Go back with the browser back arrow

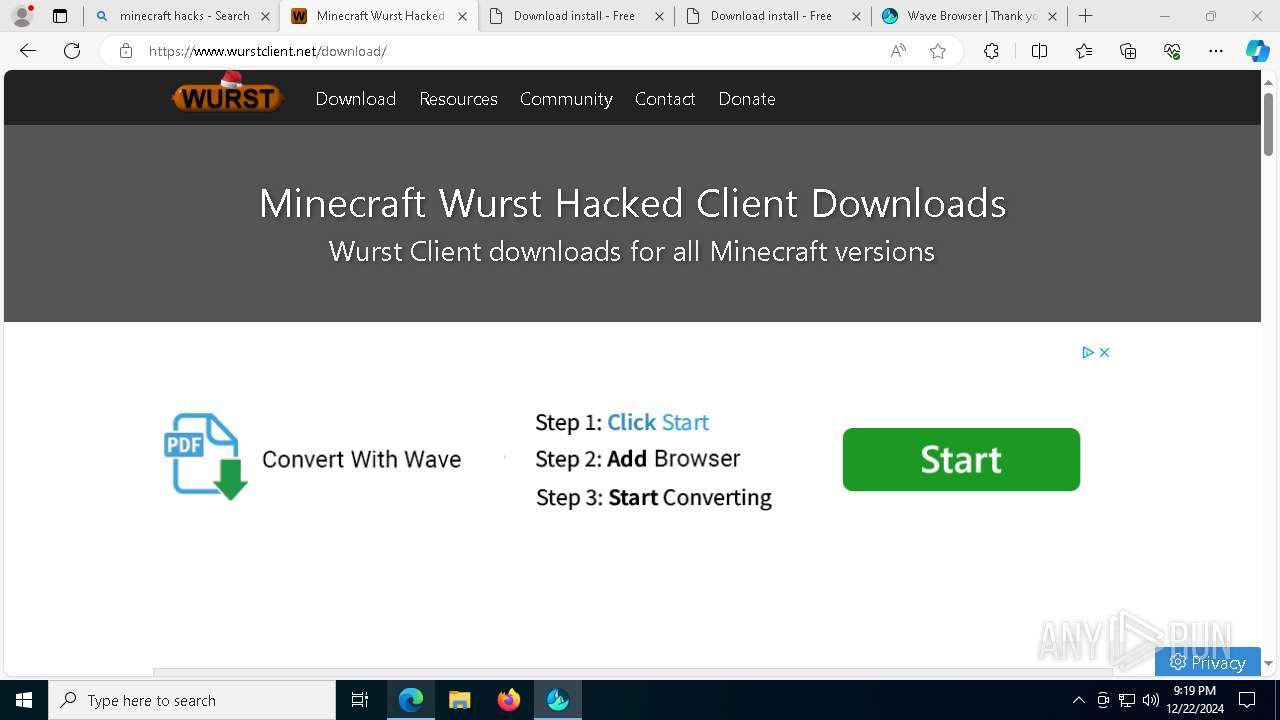pyautogui.click(x=28, y=51)
